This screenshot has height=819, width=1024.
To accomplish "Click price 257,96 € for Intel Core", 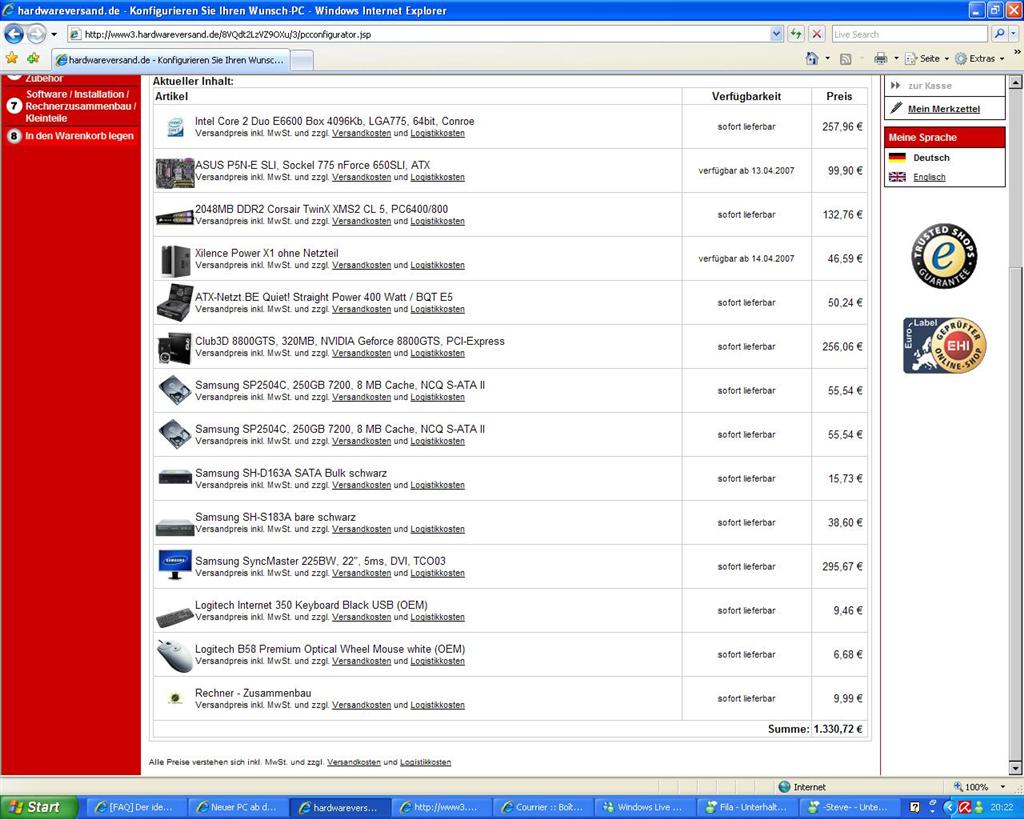I will 842,127.
